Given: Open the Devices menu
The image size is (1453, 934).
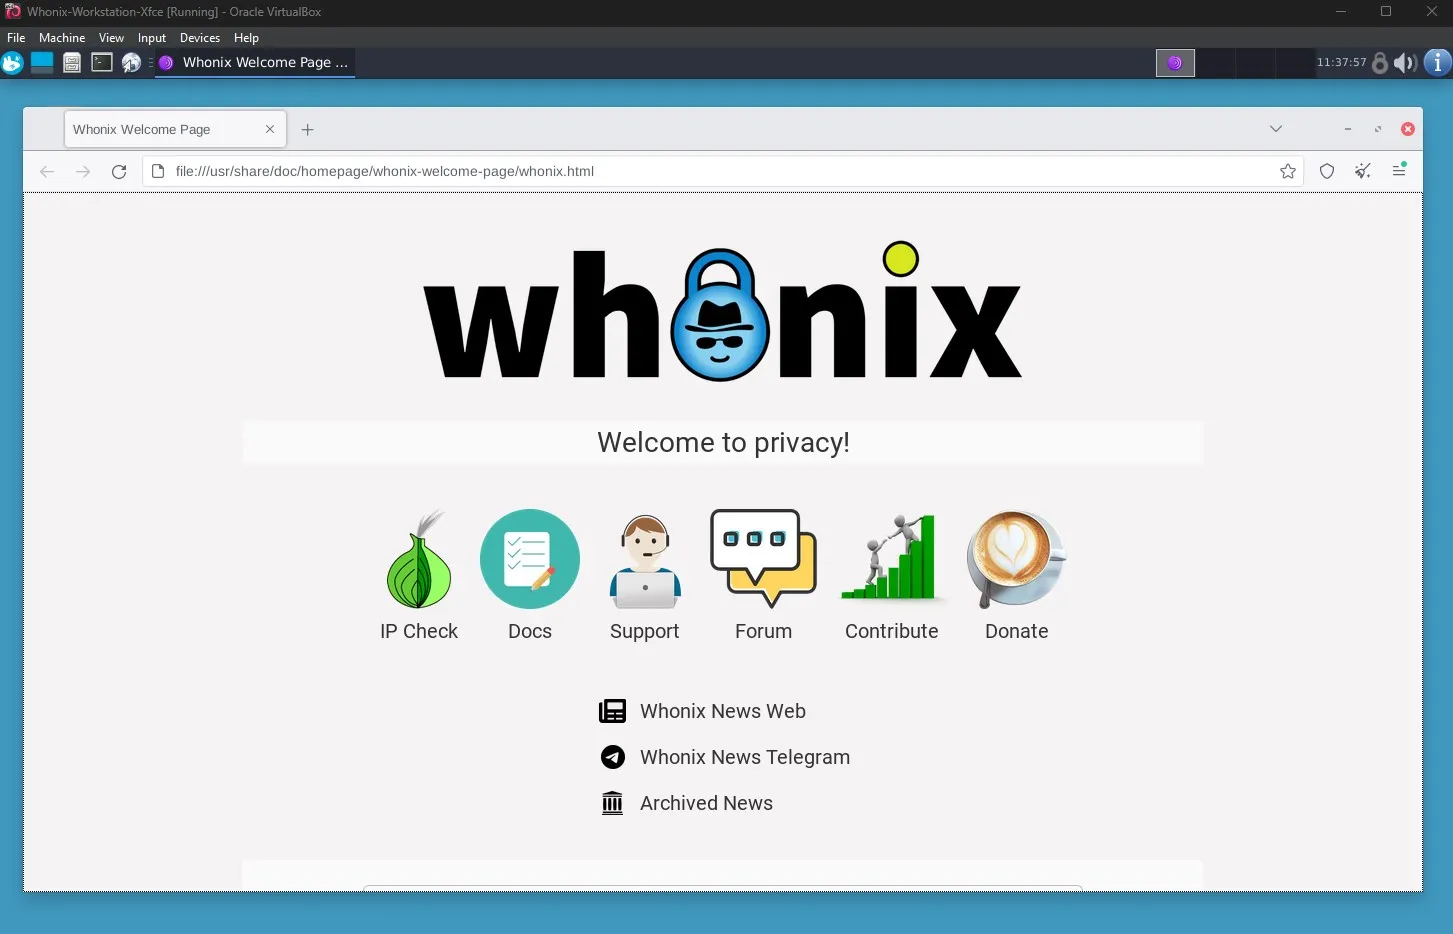Looking at the screenshot, I should 199,37.
